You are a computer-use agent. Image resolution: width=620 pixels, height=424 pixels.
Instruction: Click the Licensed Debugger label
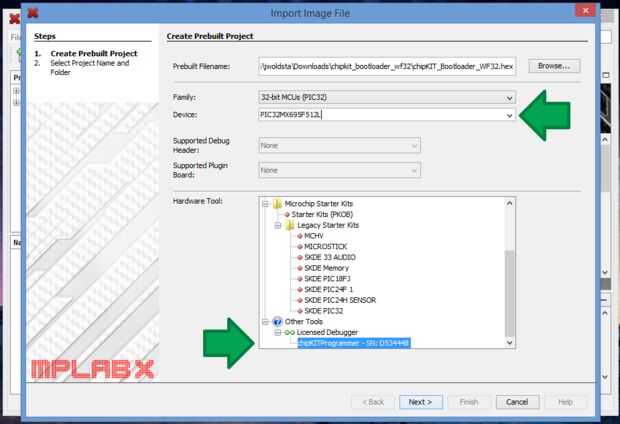coord(327,333)
